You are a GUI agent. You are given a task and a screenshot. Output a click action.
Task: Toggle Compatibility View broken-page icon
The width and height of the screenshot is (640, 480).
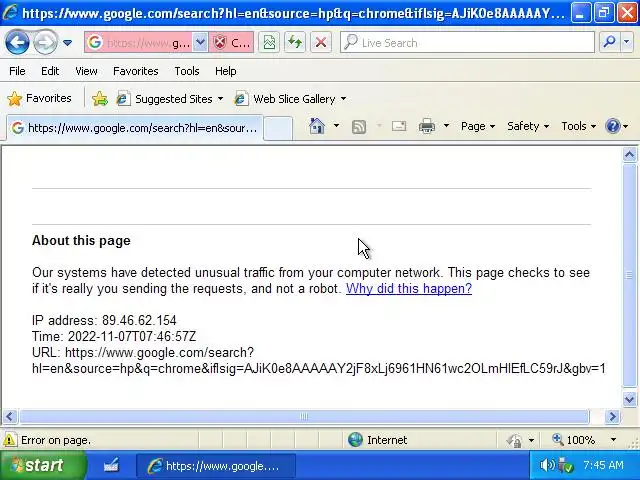pos(269,42)
